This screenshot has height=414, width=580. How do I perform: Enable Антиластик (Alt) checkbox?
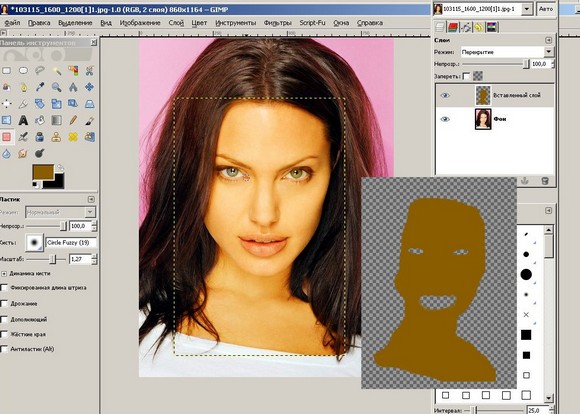[x=4, y=349]
